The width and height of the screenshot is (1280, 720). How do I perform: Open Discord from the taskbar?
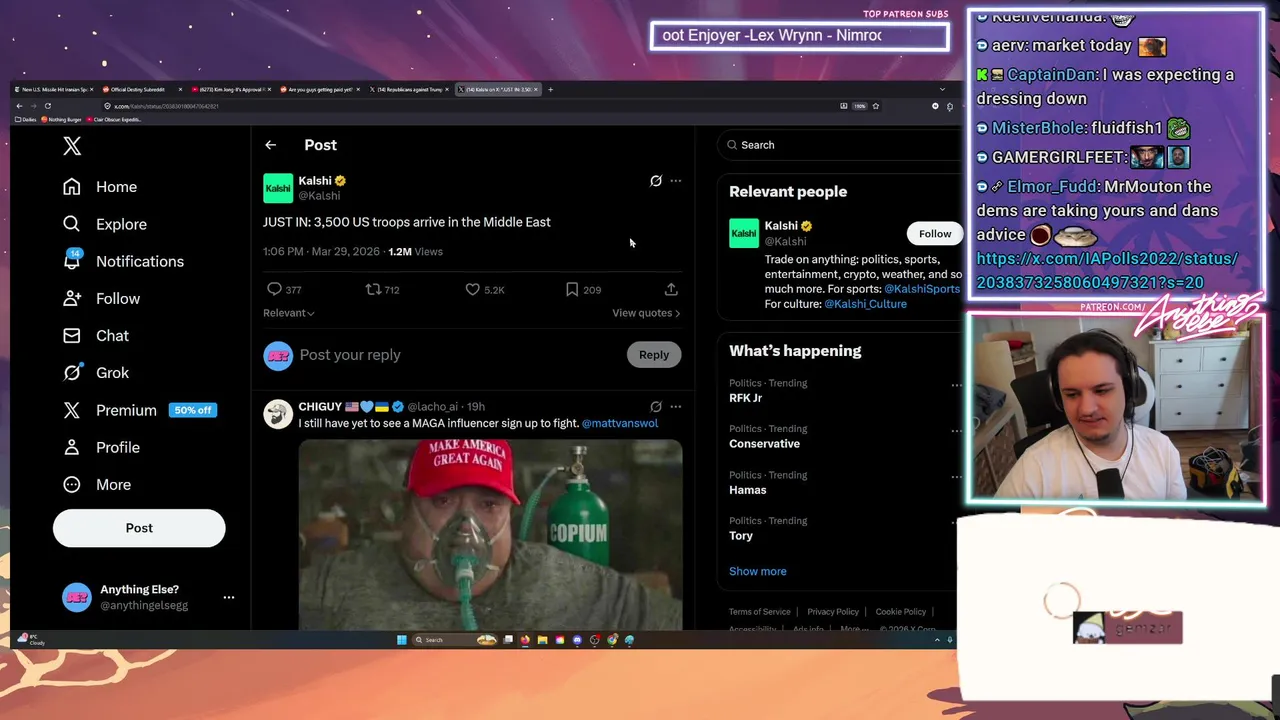coord(577,640)
